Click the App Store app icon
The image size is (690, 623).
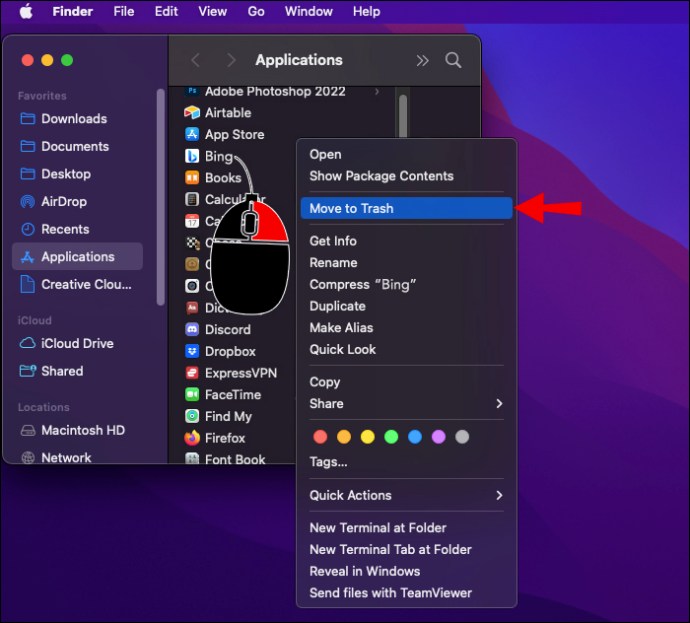(x=192, y=134)
